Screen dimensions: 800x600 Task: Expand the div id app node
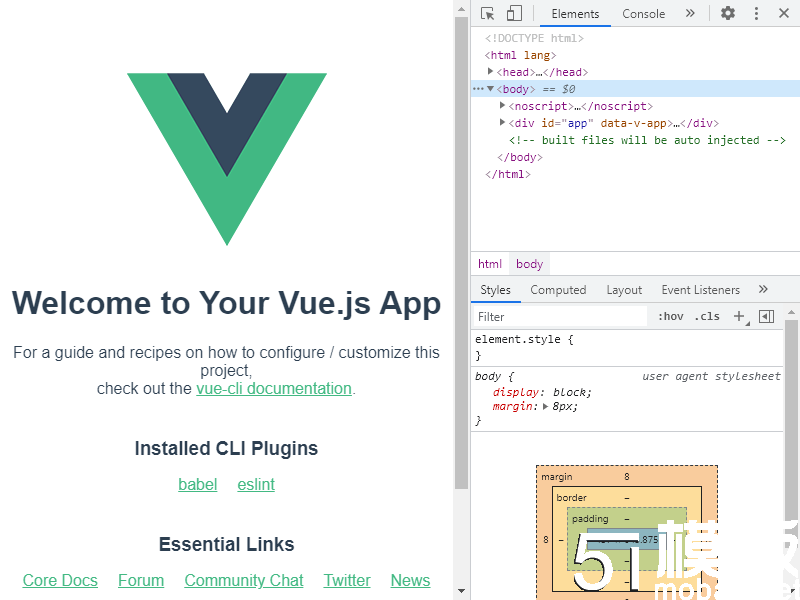click(504, 122)
